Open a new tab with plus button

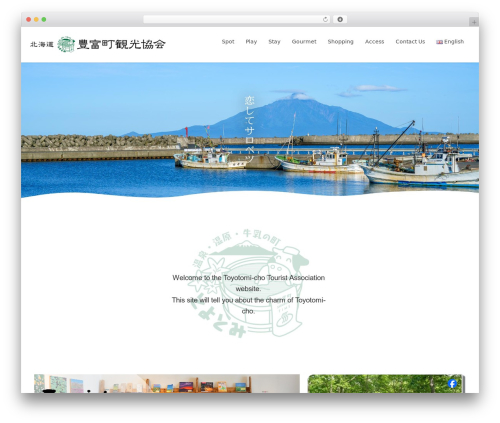click(x=474, y=22)
